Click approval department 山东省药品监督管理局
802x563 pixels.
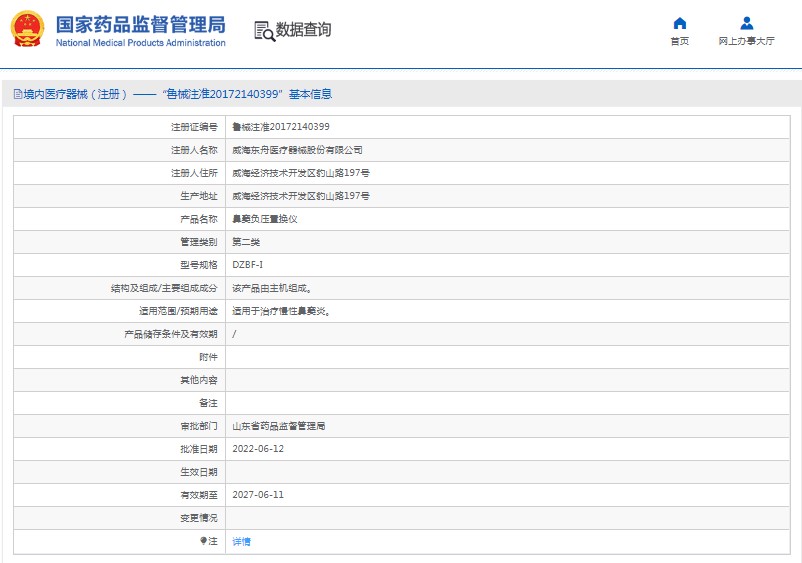(x=279, y=426)
